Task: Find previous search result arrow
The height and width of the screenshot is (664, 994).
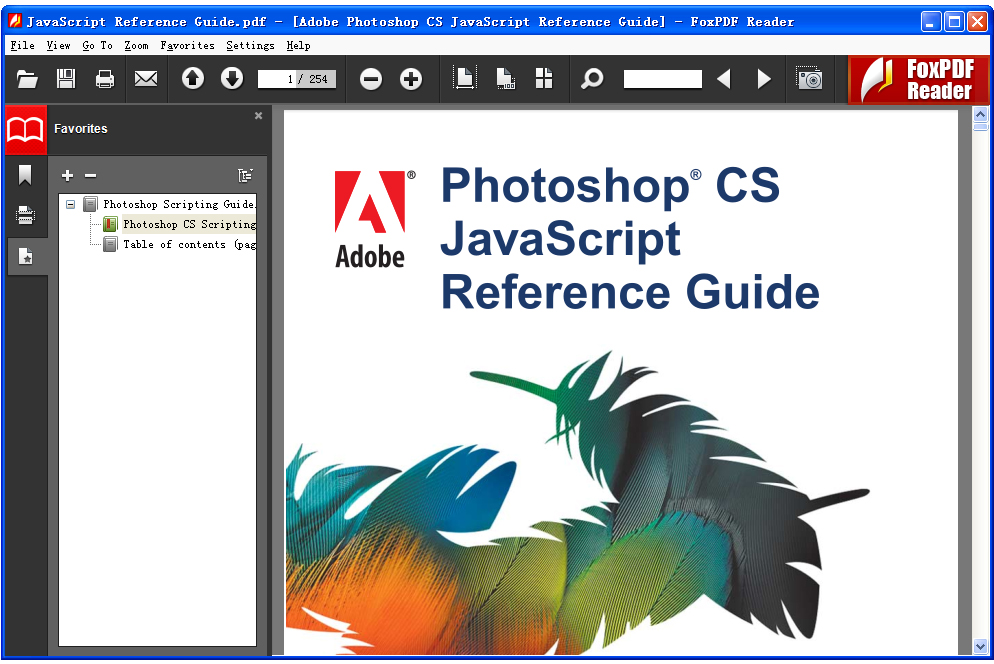Action: tap(724, 79)
